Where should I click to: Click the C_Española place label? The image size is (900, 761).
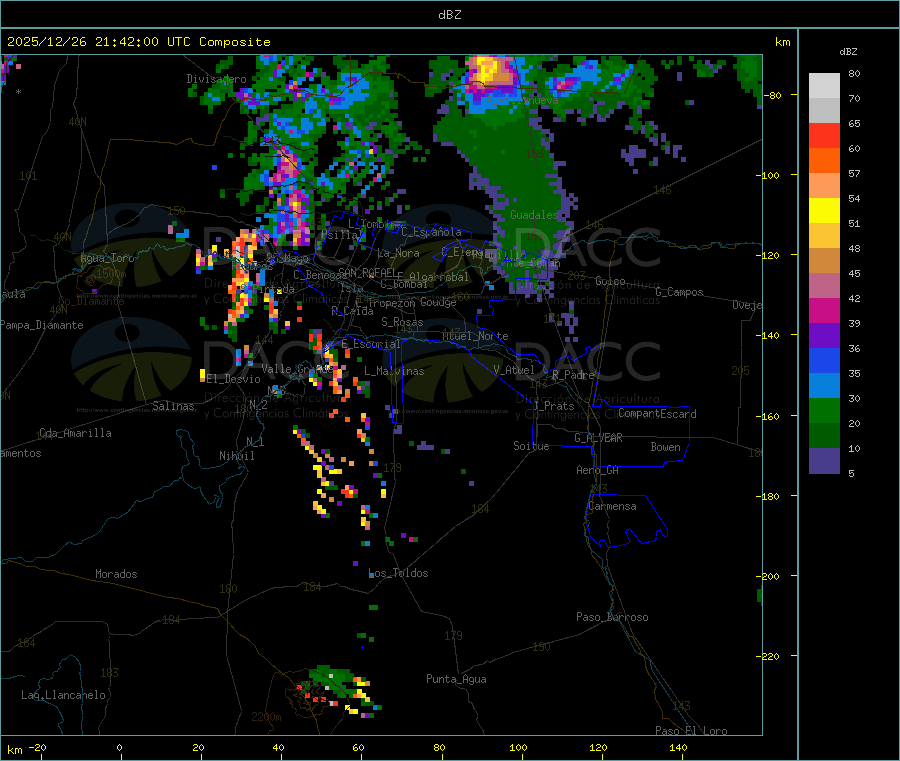point(432,232)
